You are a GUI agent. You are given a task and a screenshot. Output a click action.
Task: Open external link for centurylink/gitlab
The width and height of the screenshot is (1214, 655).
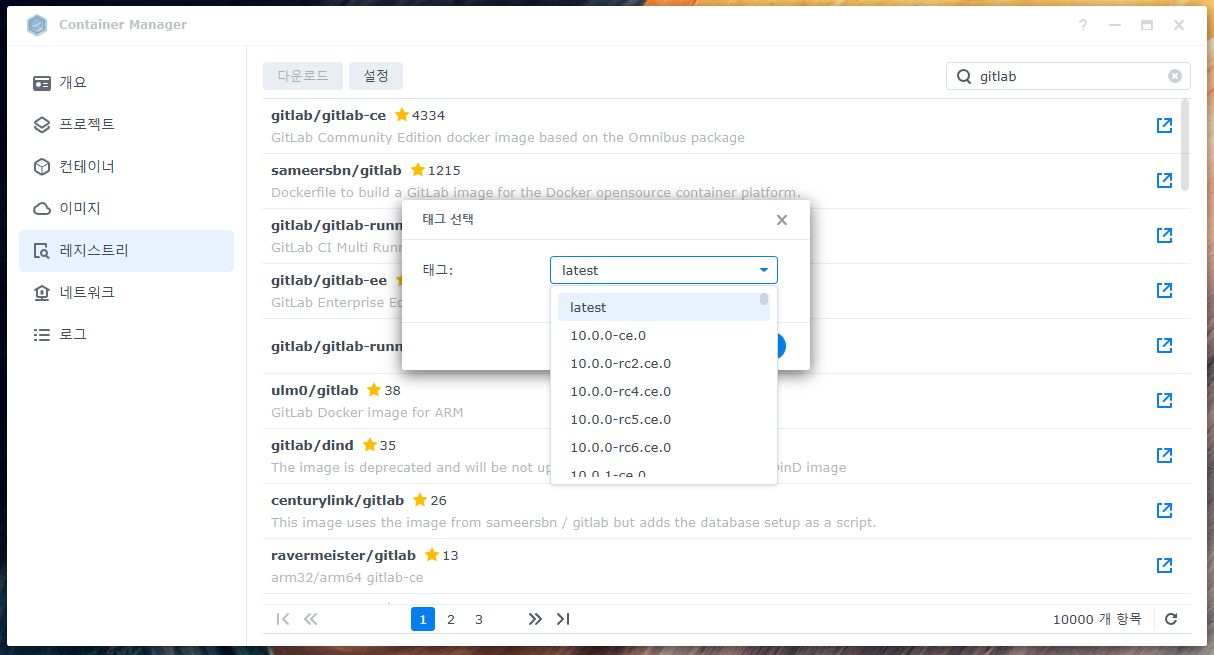coord(1164,510)
